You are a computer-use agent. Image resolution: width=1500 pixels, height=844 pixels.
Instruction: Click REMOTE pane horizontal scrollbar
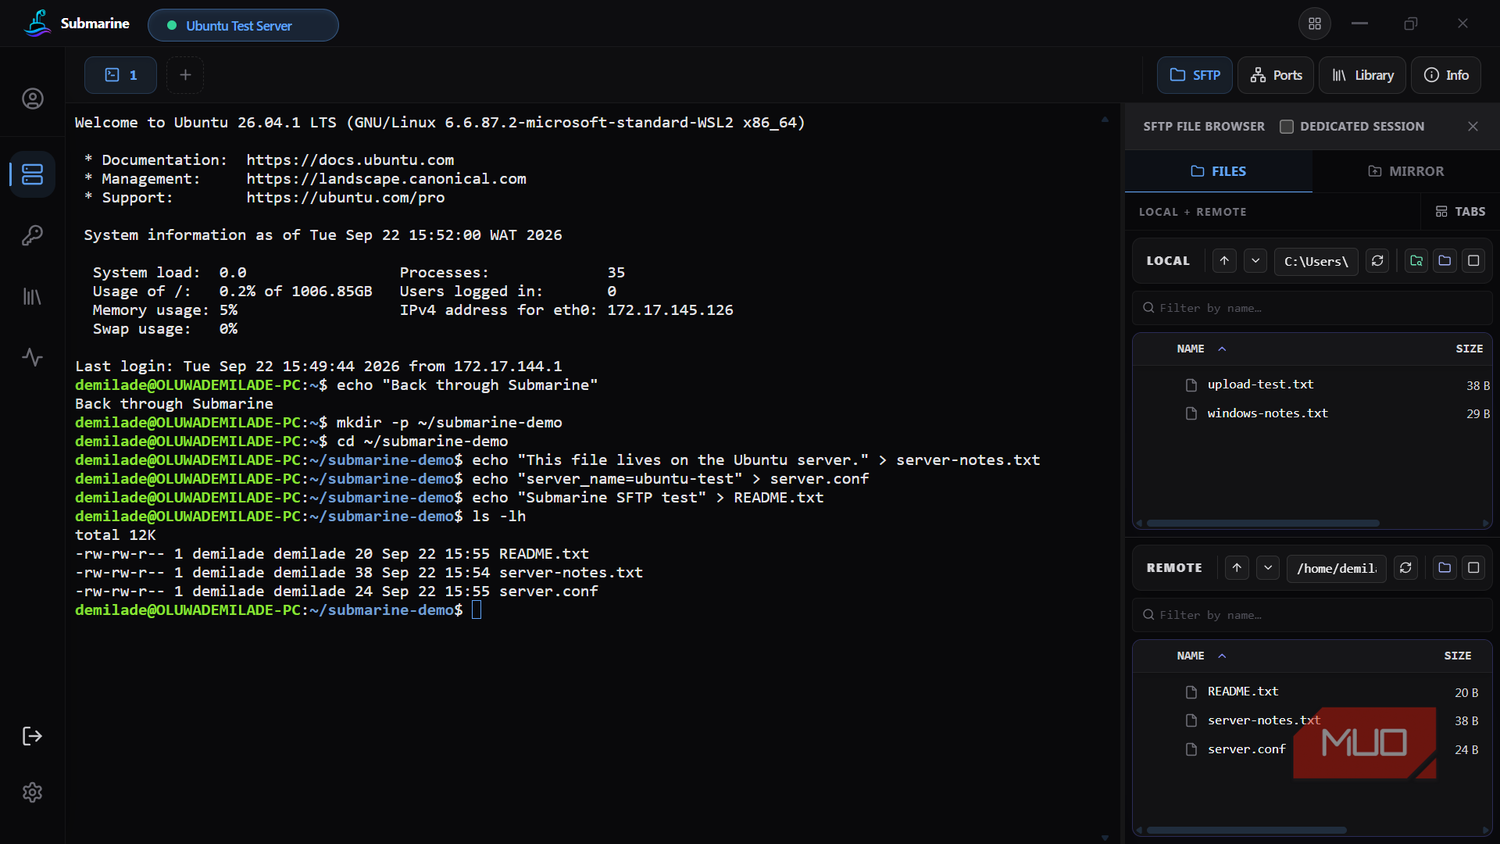[1247, 830]
